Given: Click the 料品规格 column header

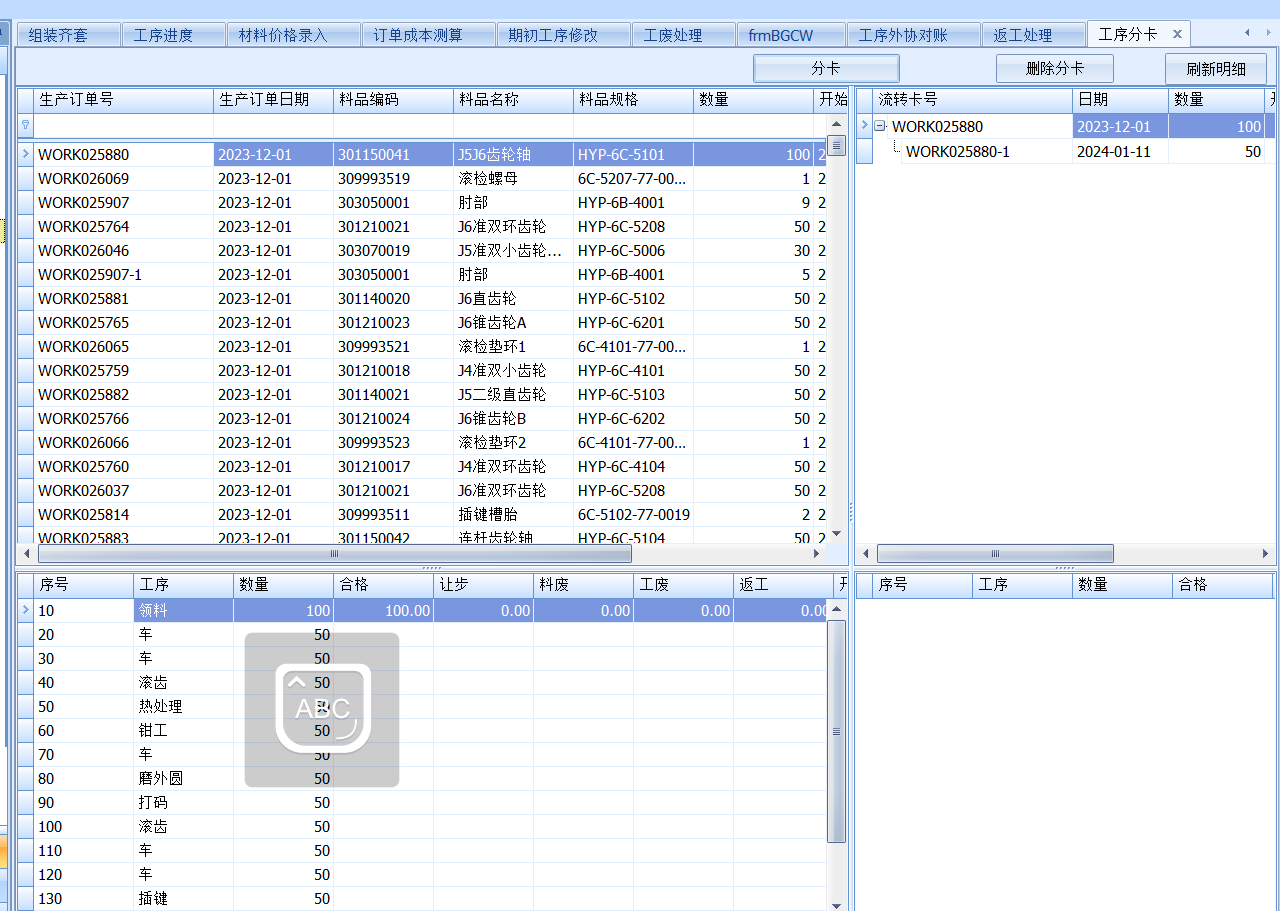Looking at the screenshot, I should click(x=633, y=100).
